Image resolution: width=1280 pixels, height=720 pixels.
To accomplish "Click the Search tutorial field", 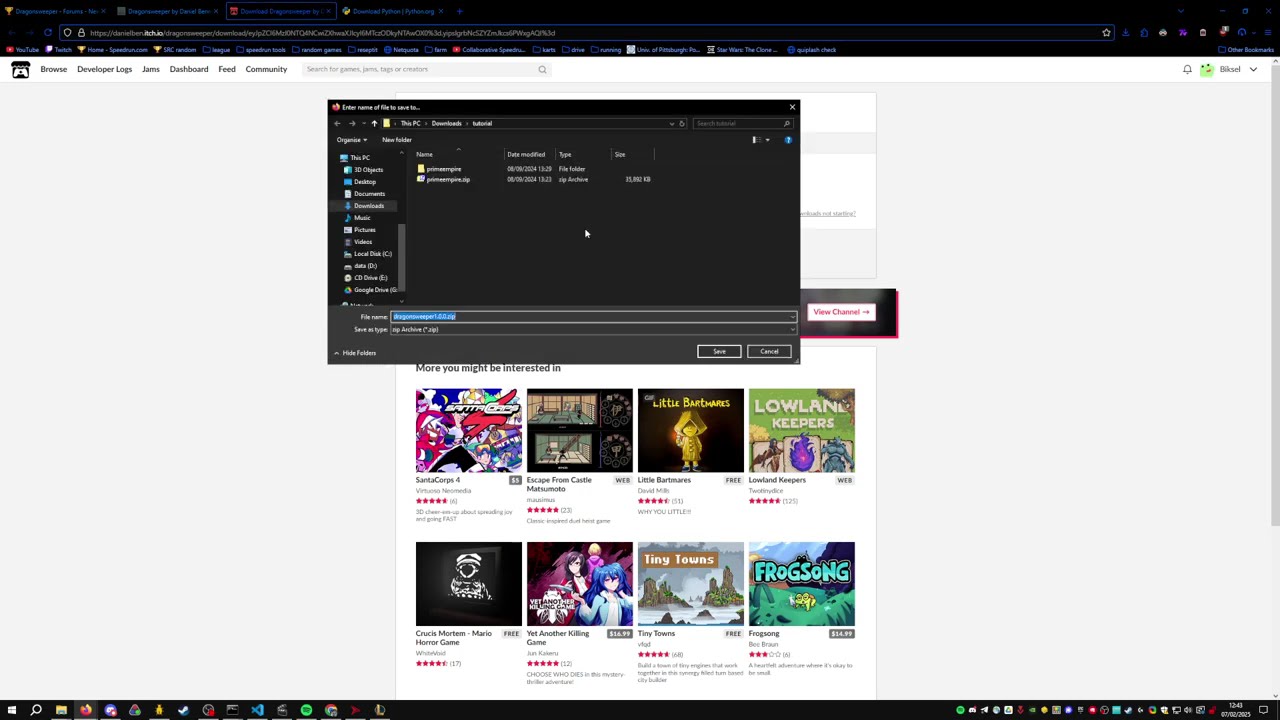I will tap(742, 123).
